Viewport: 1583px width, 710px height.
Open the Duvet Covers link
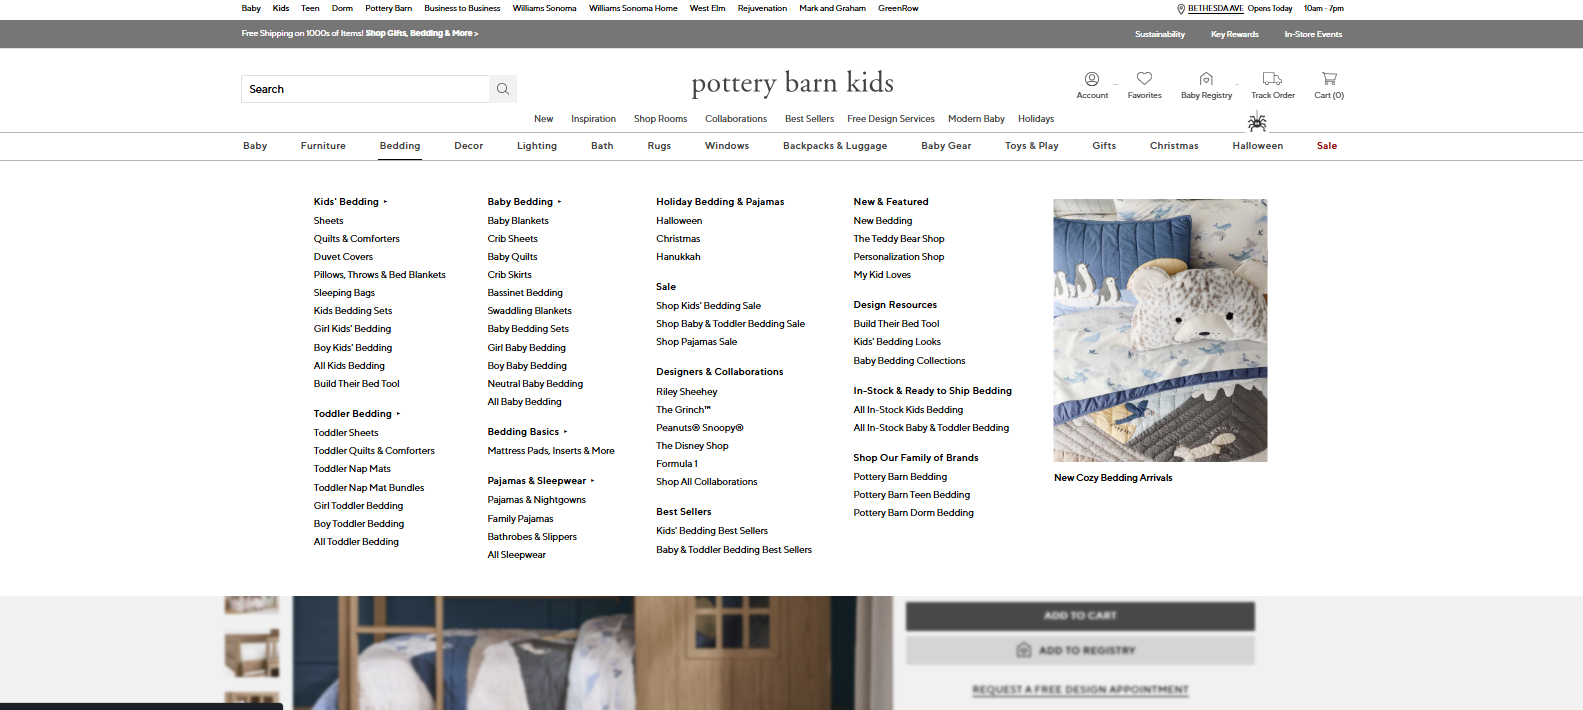coord(343,257)
